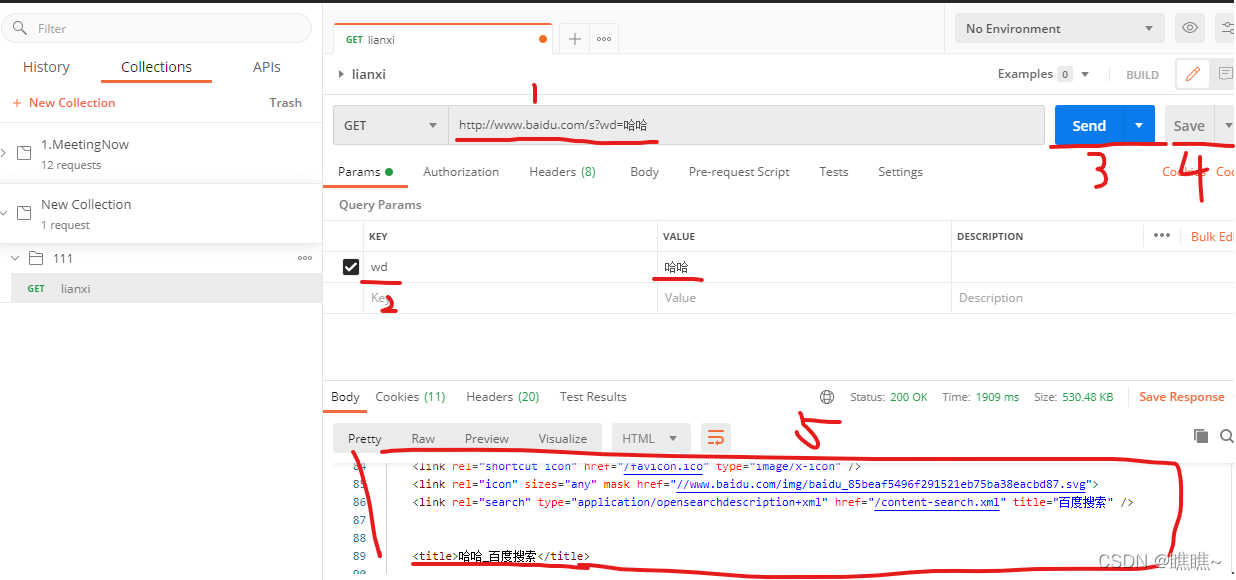Viewport: 1236px width, 580px height.
Task: Open the Authorization tab
Action: 461,172
